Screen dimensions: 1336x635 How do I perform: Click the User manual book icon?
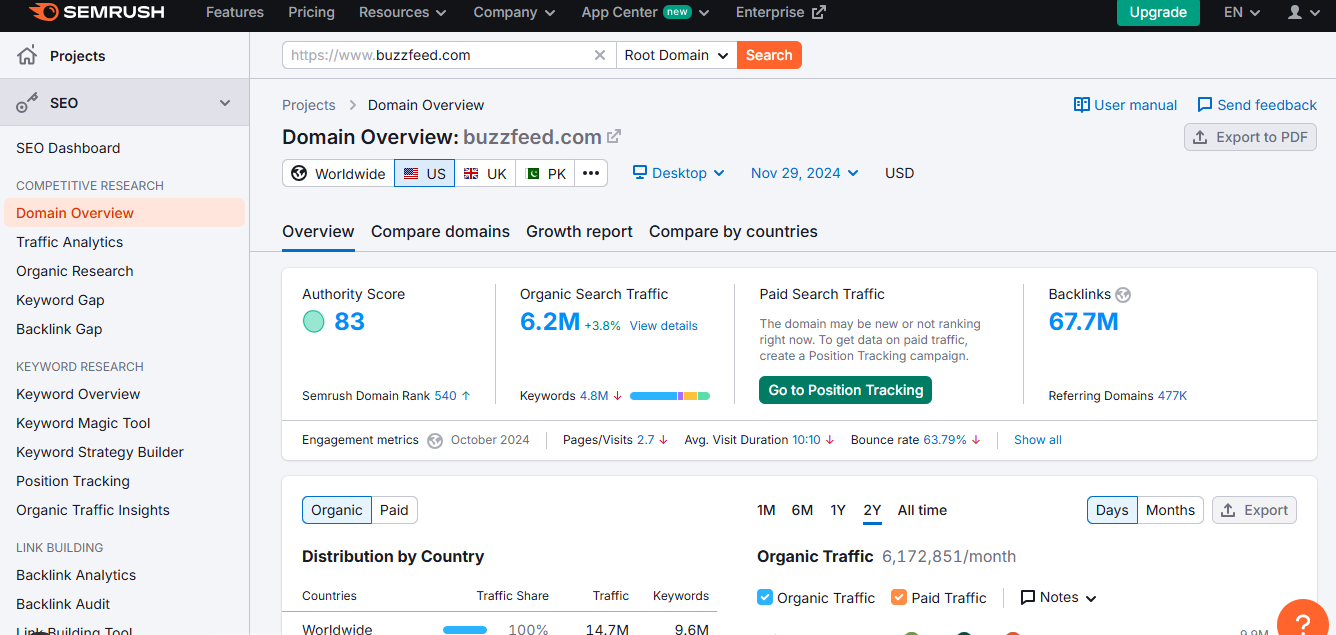tap(1081, 105)
